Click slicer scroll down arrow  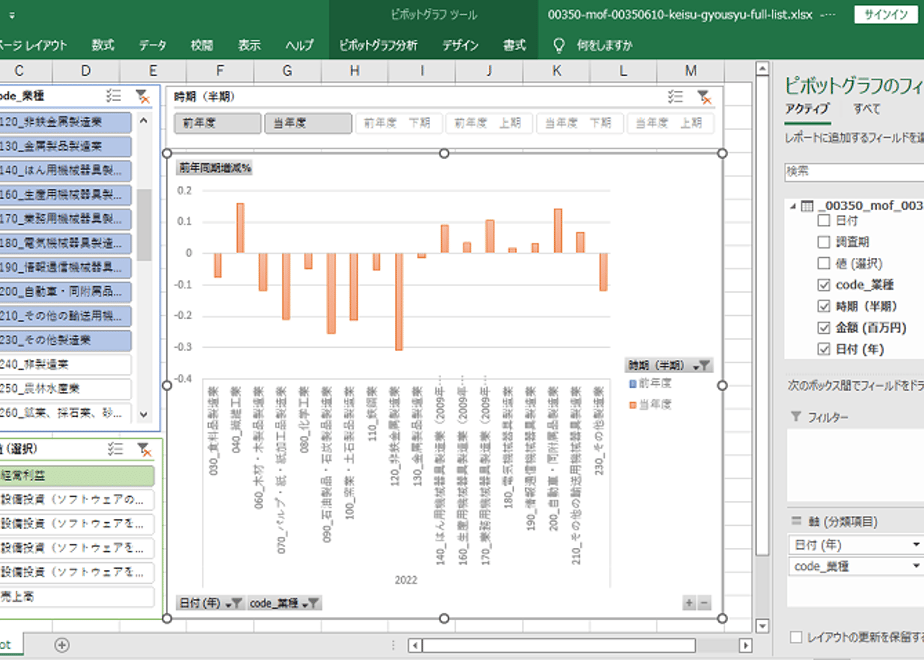[x=143, y=414]
